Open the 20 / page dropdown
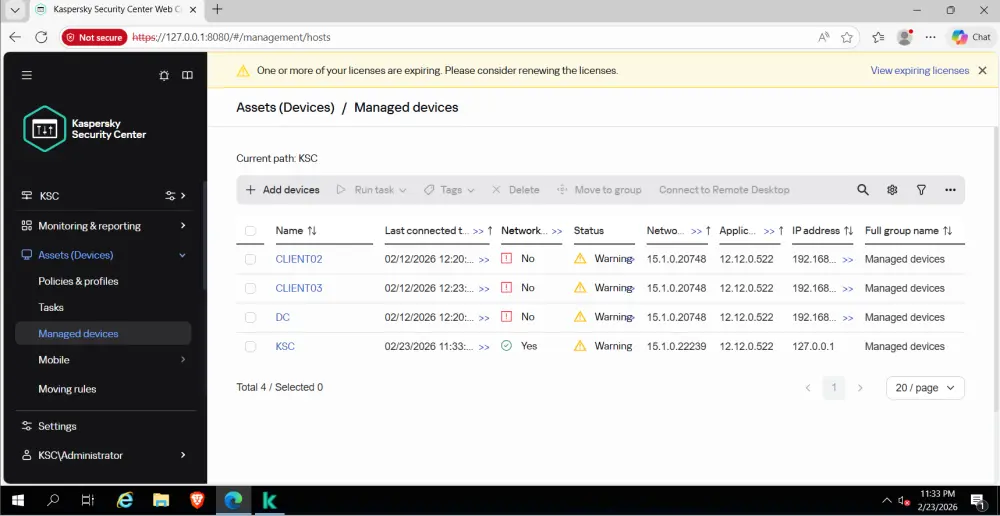 tap(925, 388)
